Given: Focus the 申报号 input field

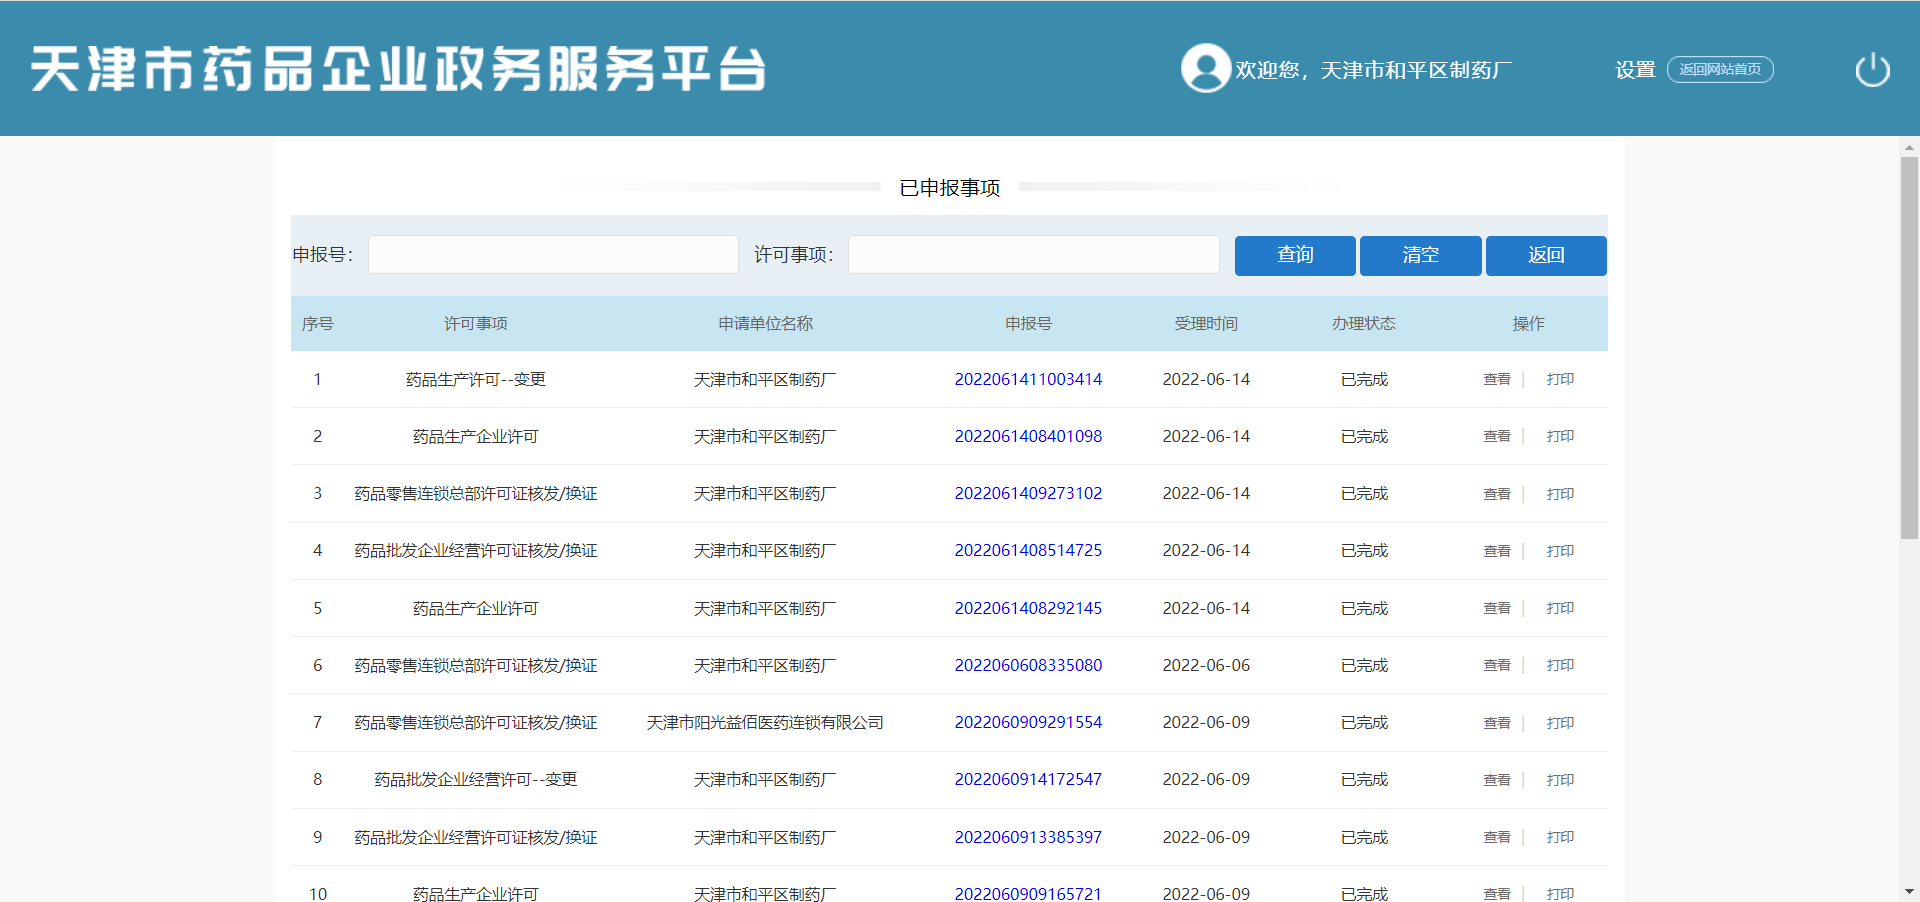Looking at the screenshot, I should [x=553, y=255].
